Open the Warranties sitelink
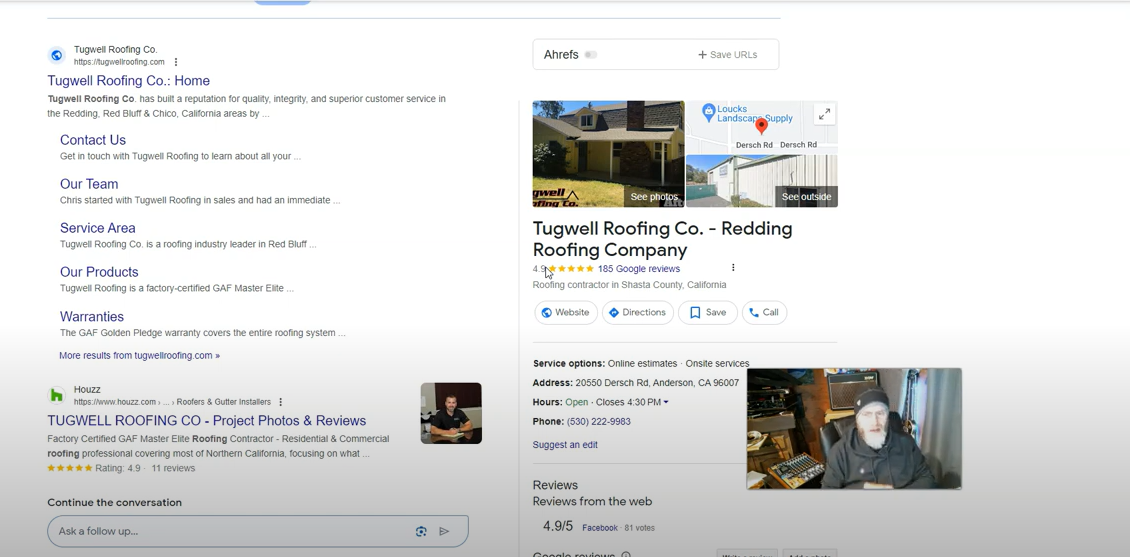Image resolution: width=1130 pixels, height=557 pixels. tap(92, 316)
